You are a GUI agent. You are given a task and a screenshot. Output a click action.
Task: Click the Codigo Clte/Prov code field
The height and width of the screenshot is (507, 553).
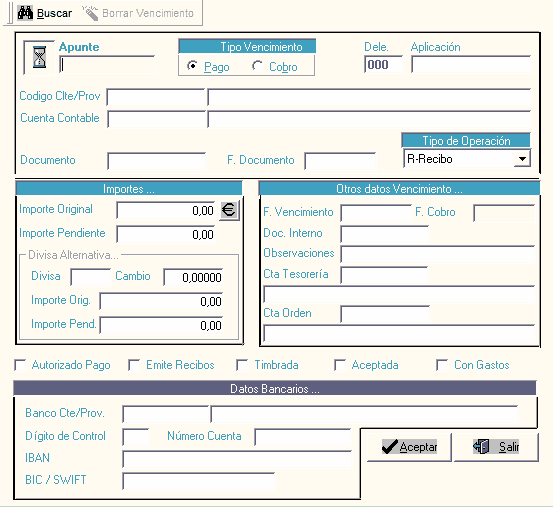coord(156,97)
